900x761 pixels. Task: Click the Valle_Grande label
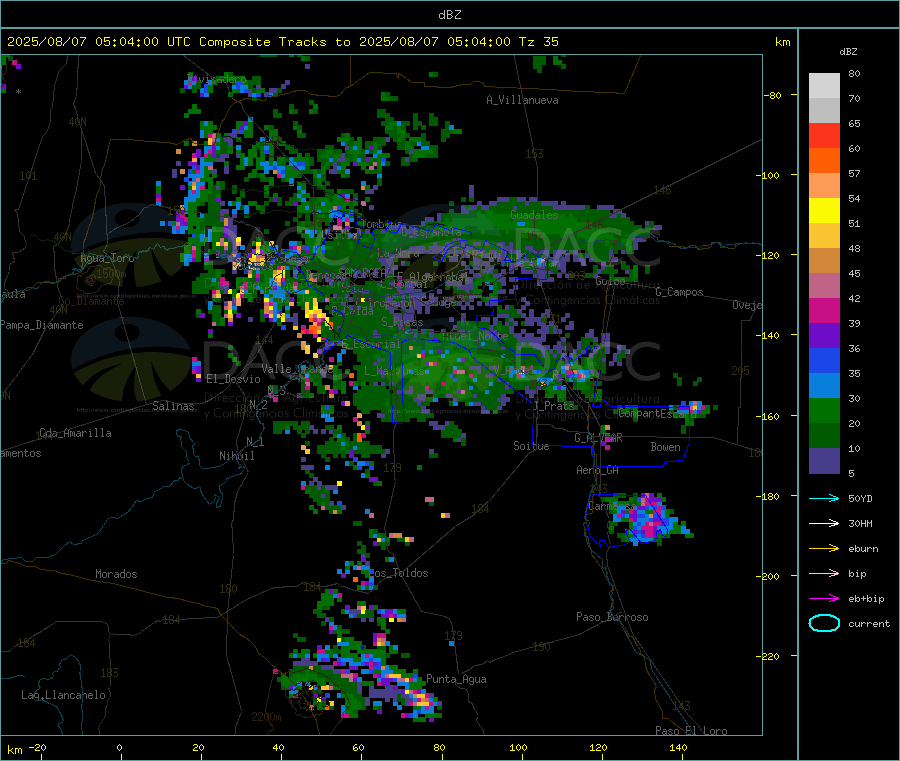297,368
